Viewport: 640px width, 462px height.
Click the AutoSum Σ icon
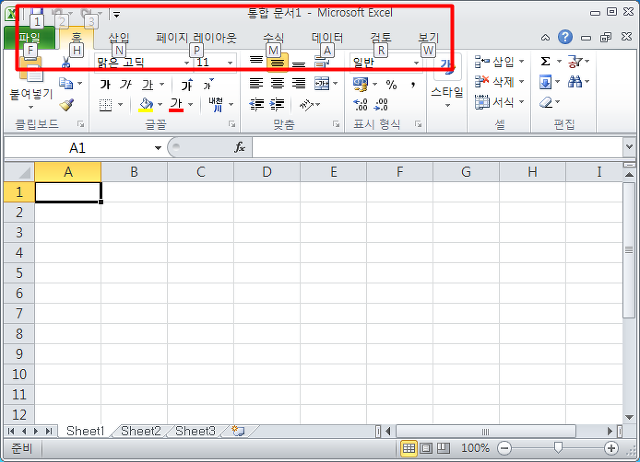click(545, 61)
